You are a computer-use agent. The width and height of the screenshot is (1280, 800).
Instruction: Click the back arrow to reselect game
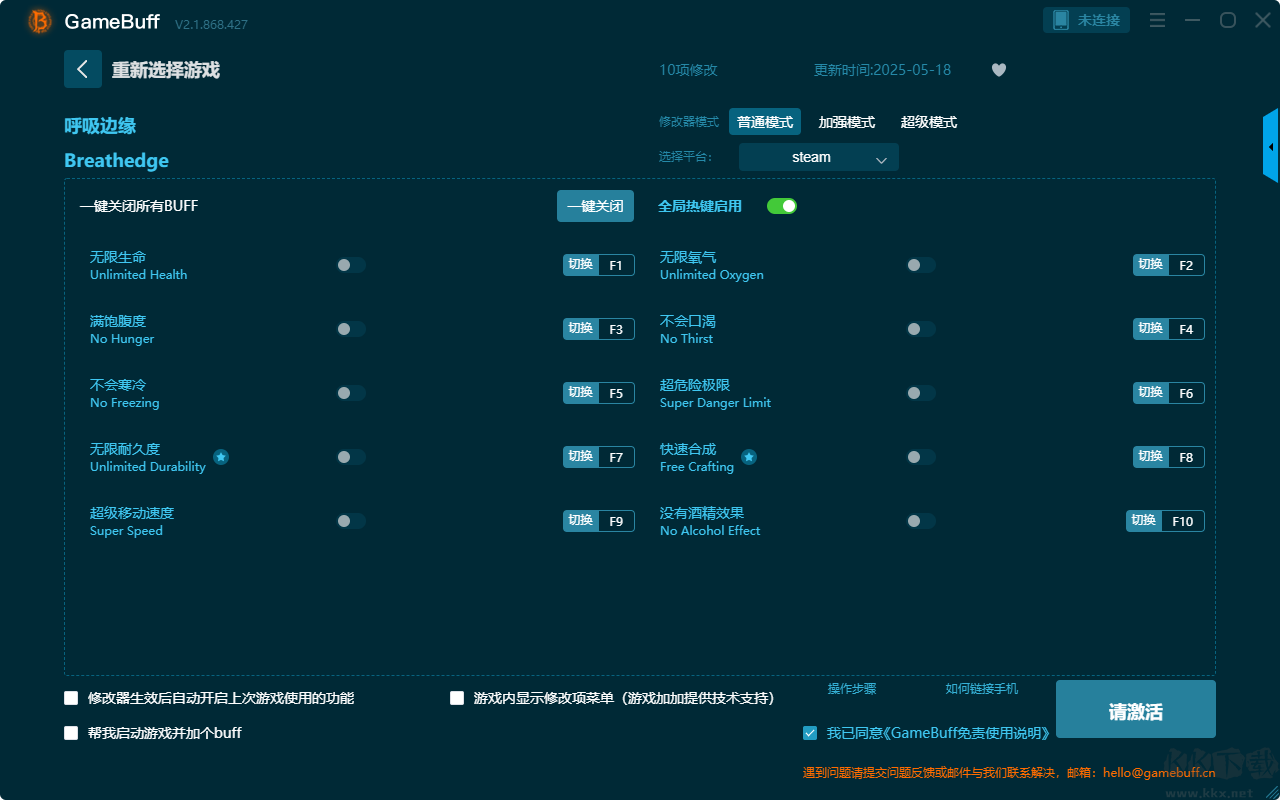(82, 69)
